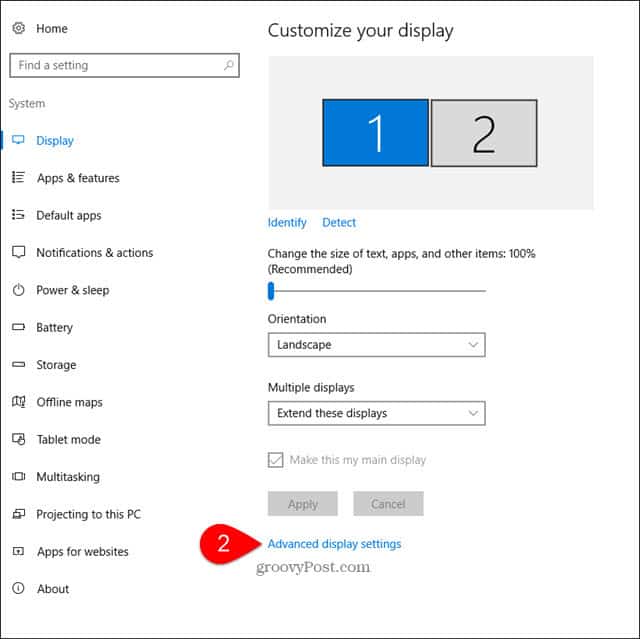The width and height of the screenshot is (640, 639).
Task: Click the Home gear icon
Action: [18, 28]
